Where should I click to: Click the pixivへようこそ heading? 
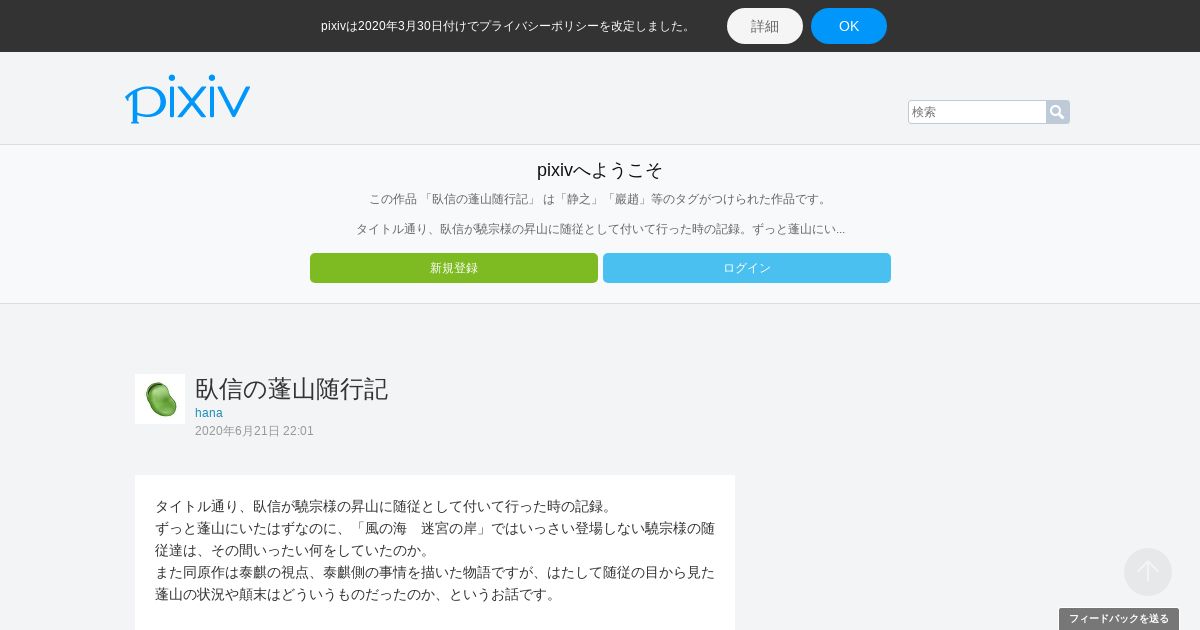[600, 170]
